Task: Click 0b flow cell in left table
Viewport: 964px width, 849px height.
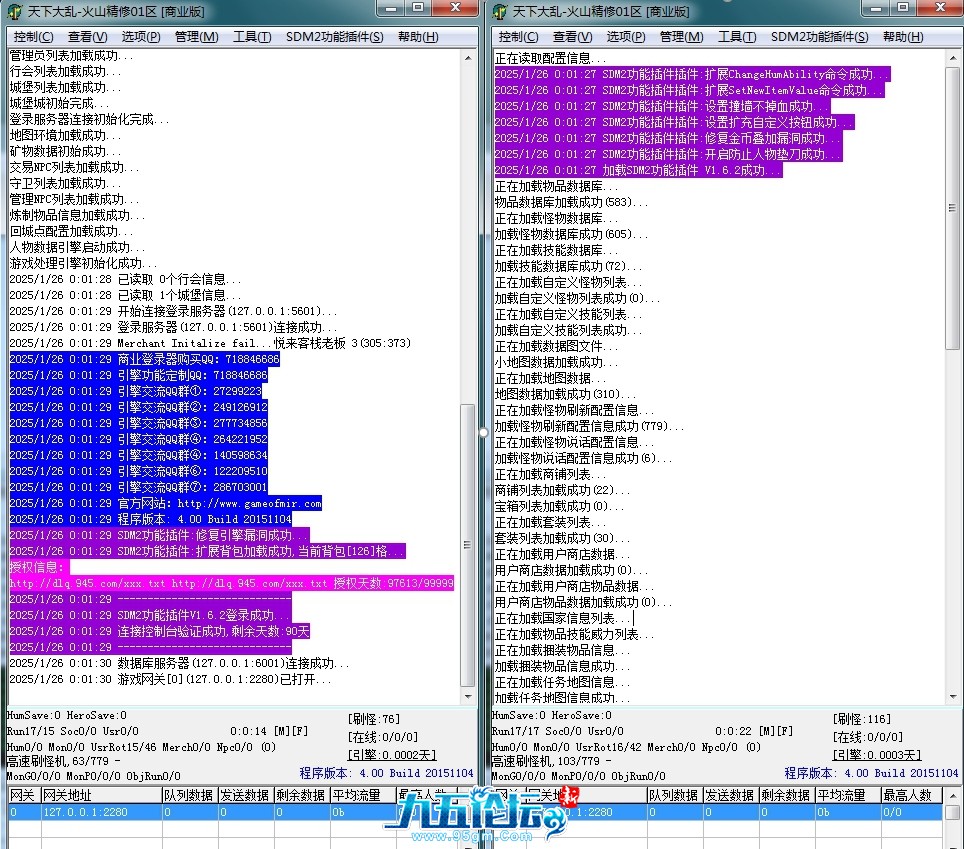Action: pos(363,812)
